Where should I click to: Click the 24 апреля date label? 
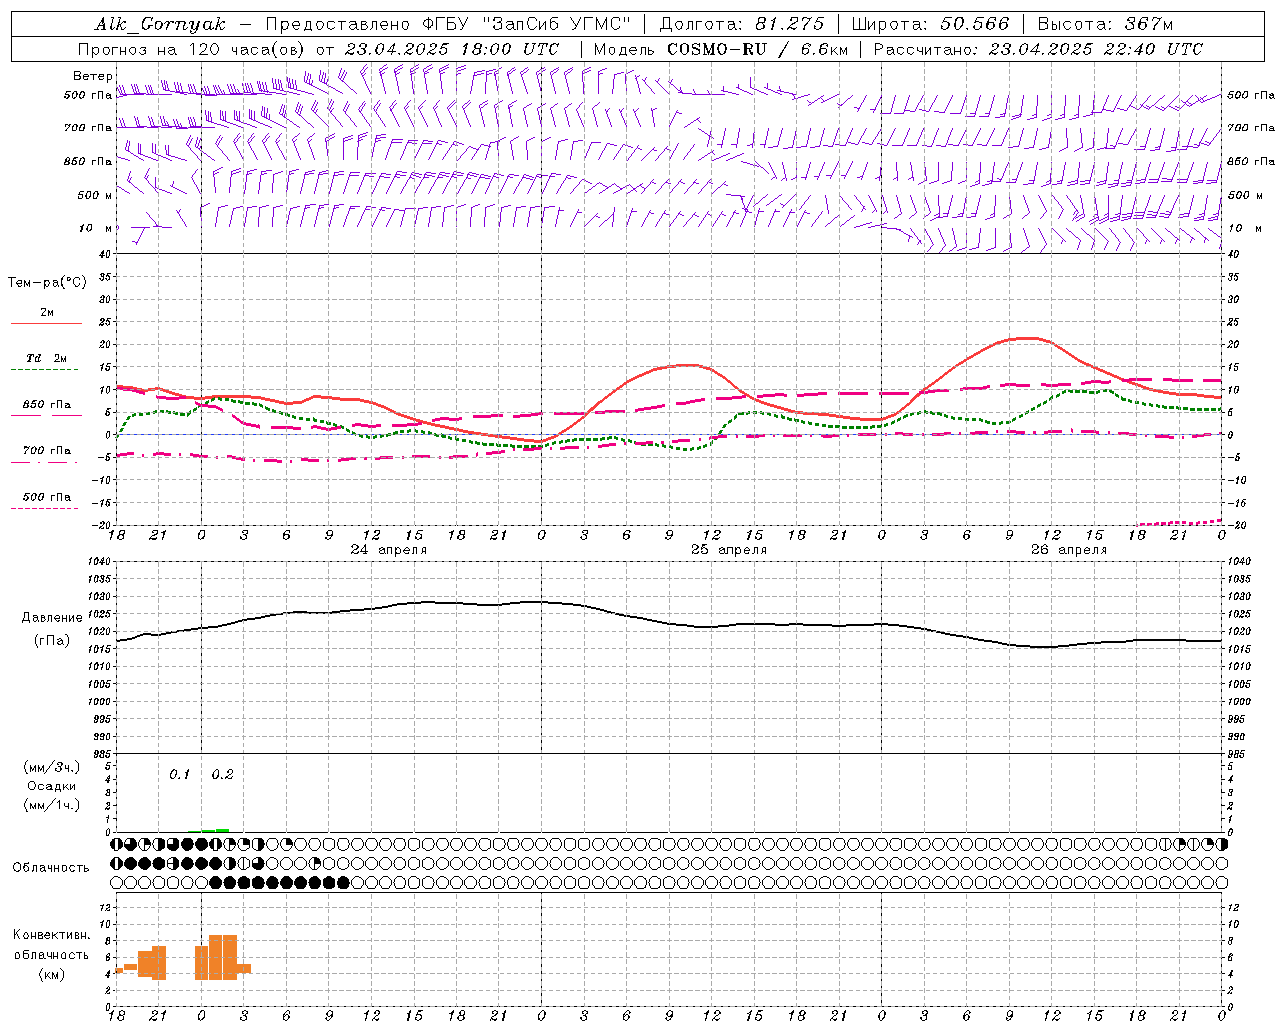[388, 550]
